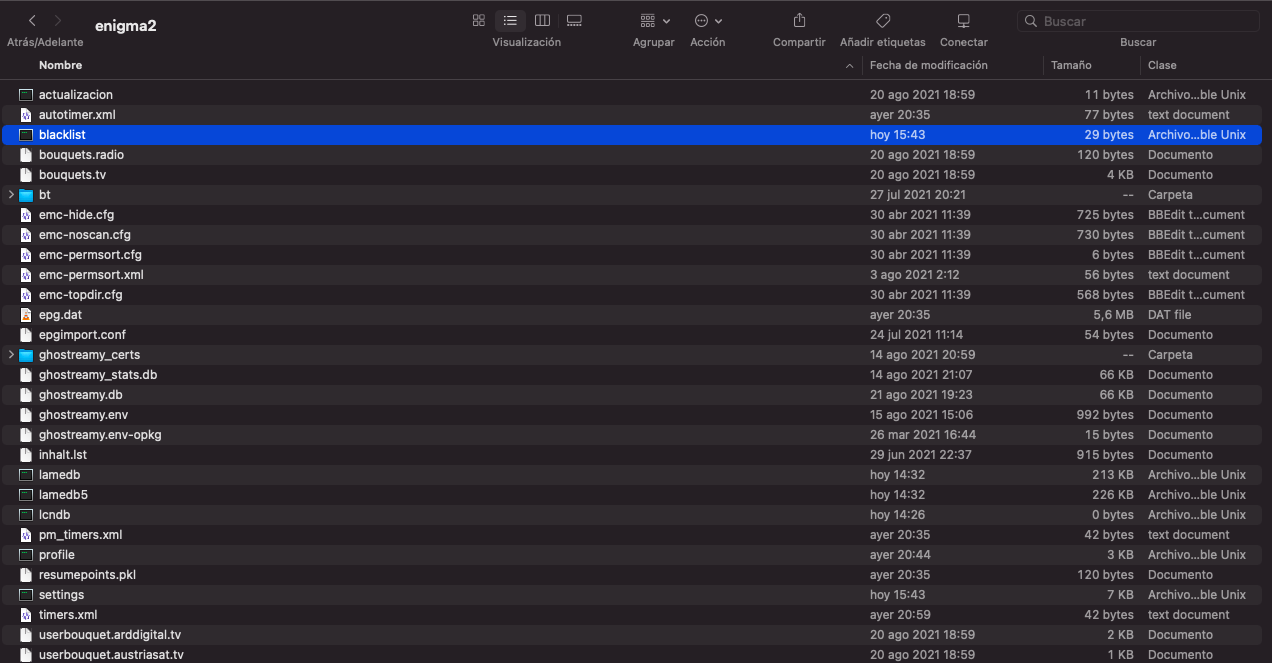Sort by Tamaño column header
The height and width of the screenshot is (663, 1272).
1071,65
